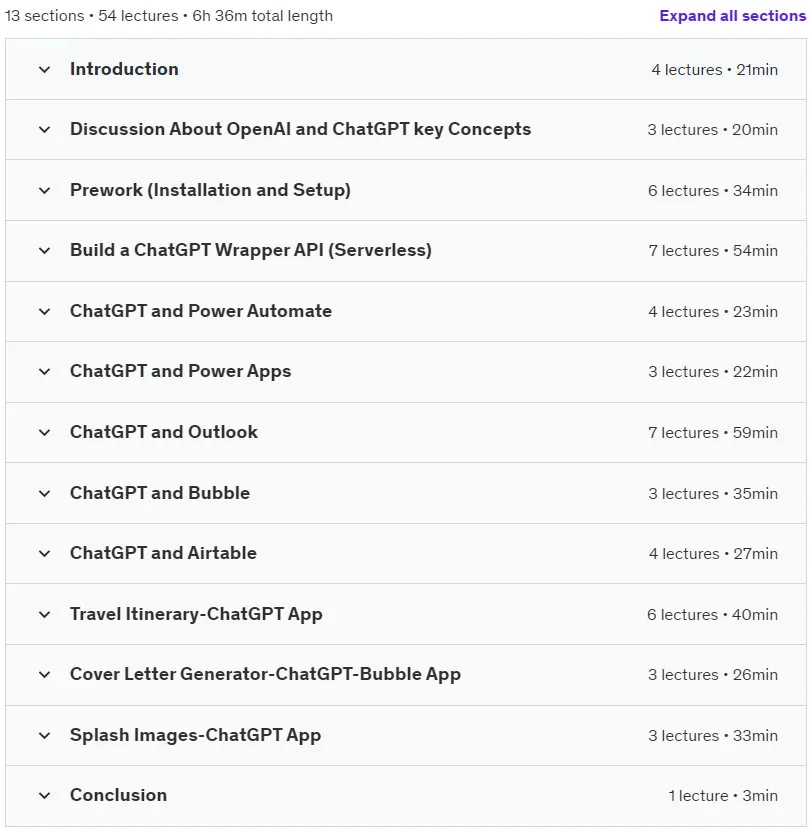The width and height of the screenshot is (810, 829).
Task: Click the chevron beside Splash Images-ChatGPT App
Action: (44, 735)
